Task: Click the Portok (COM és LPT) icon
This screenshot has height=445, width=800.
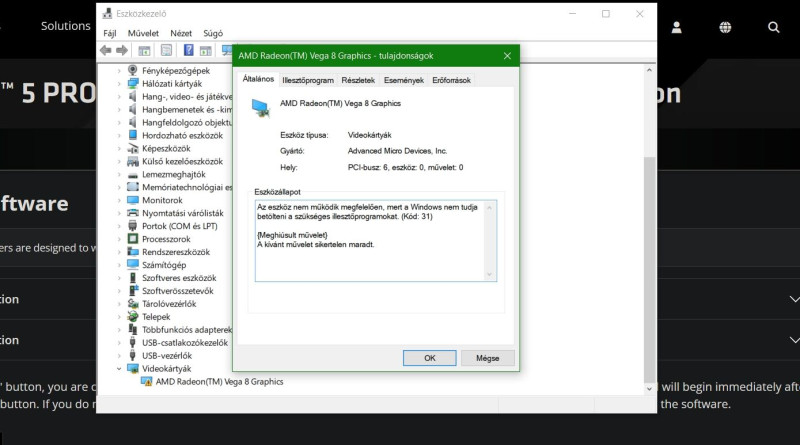Action: (133, 226)
